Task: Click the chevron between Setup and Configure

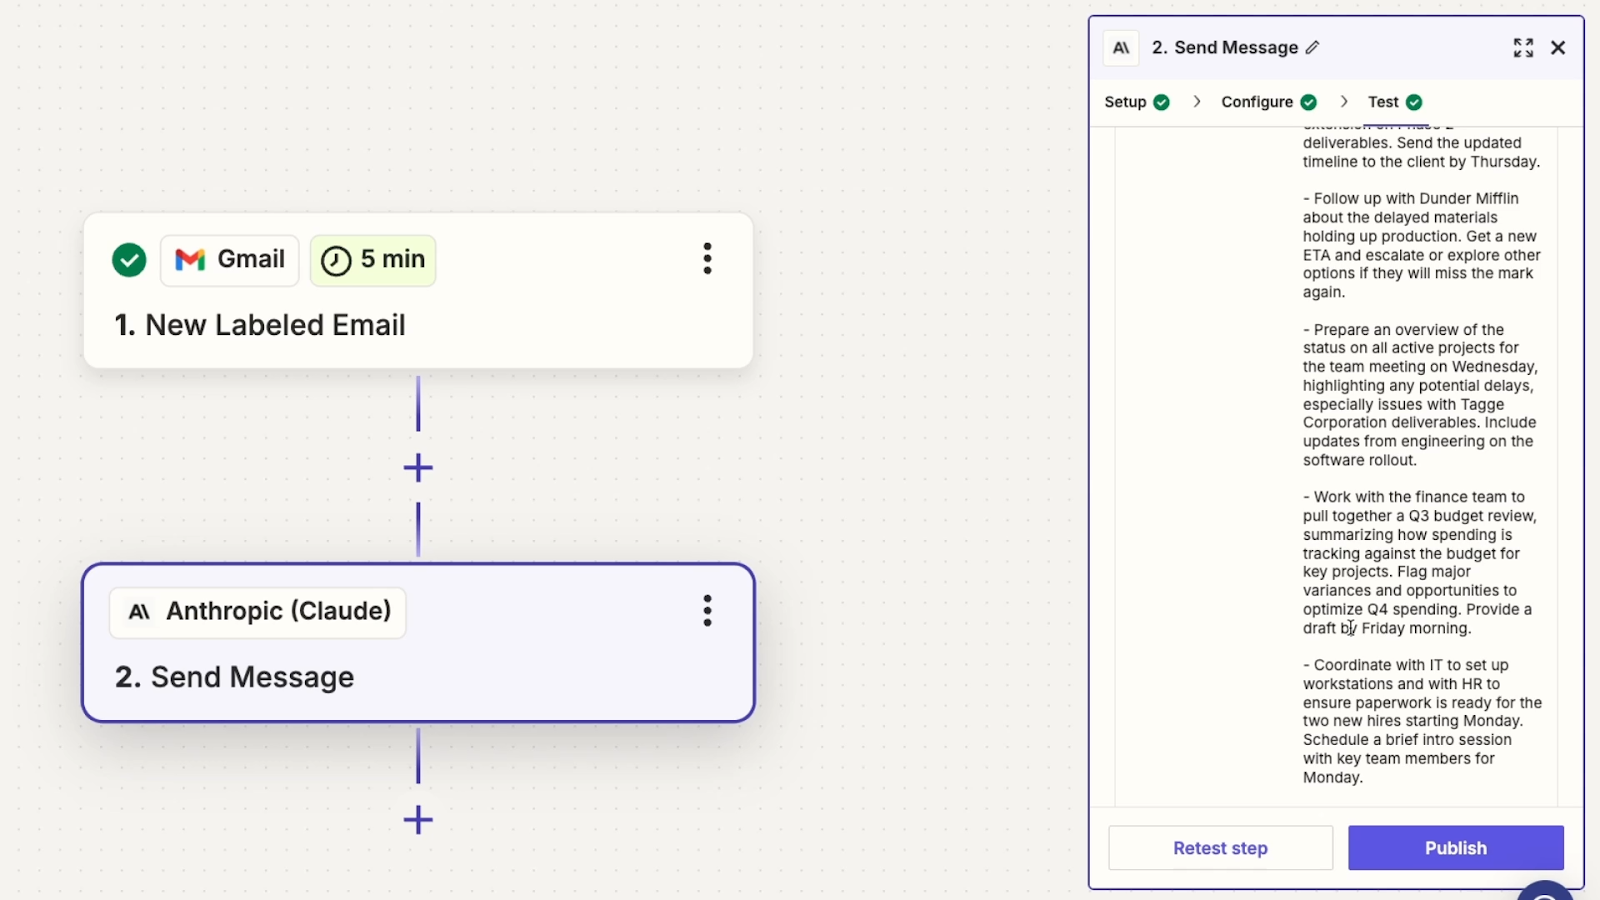Action: point(1196,102)
